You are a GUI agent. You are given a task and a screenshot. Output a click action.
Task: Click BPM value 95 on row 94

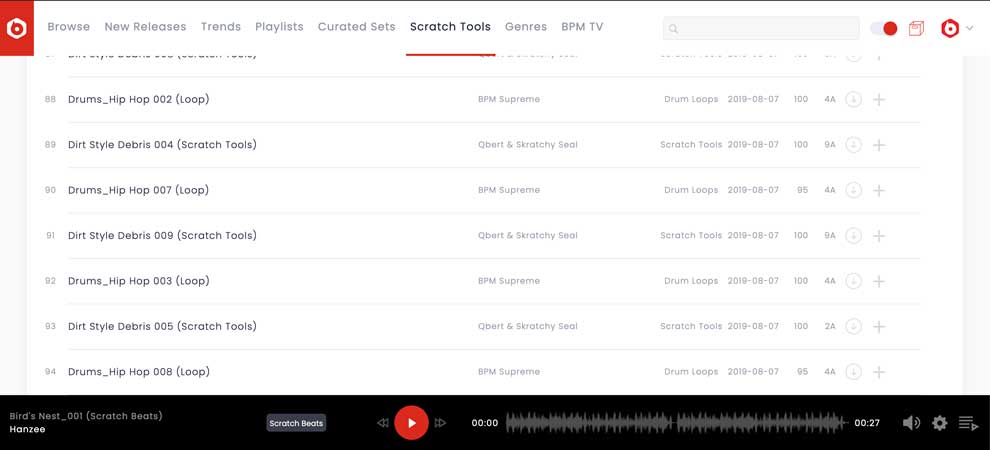[x=802, y=372]
